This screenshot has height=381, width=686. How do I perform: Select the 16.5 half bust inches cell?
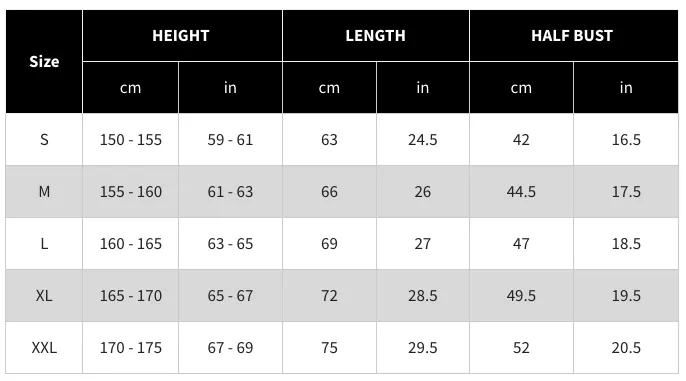pyautogui.click(x=626, y=140)
